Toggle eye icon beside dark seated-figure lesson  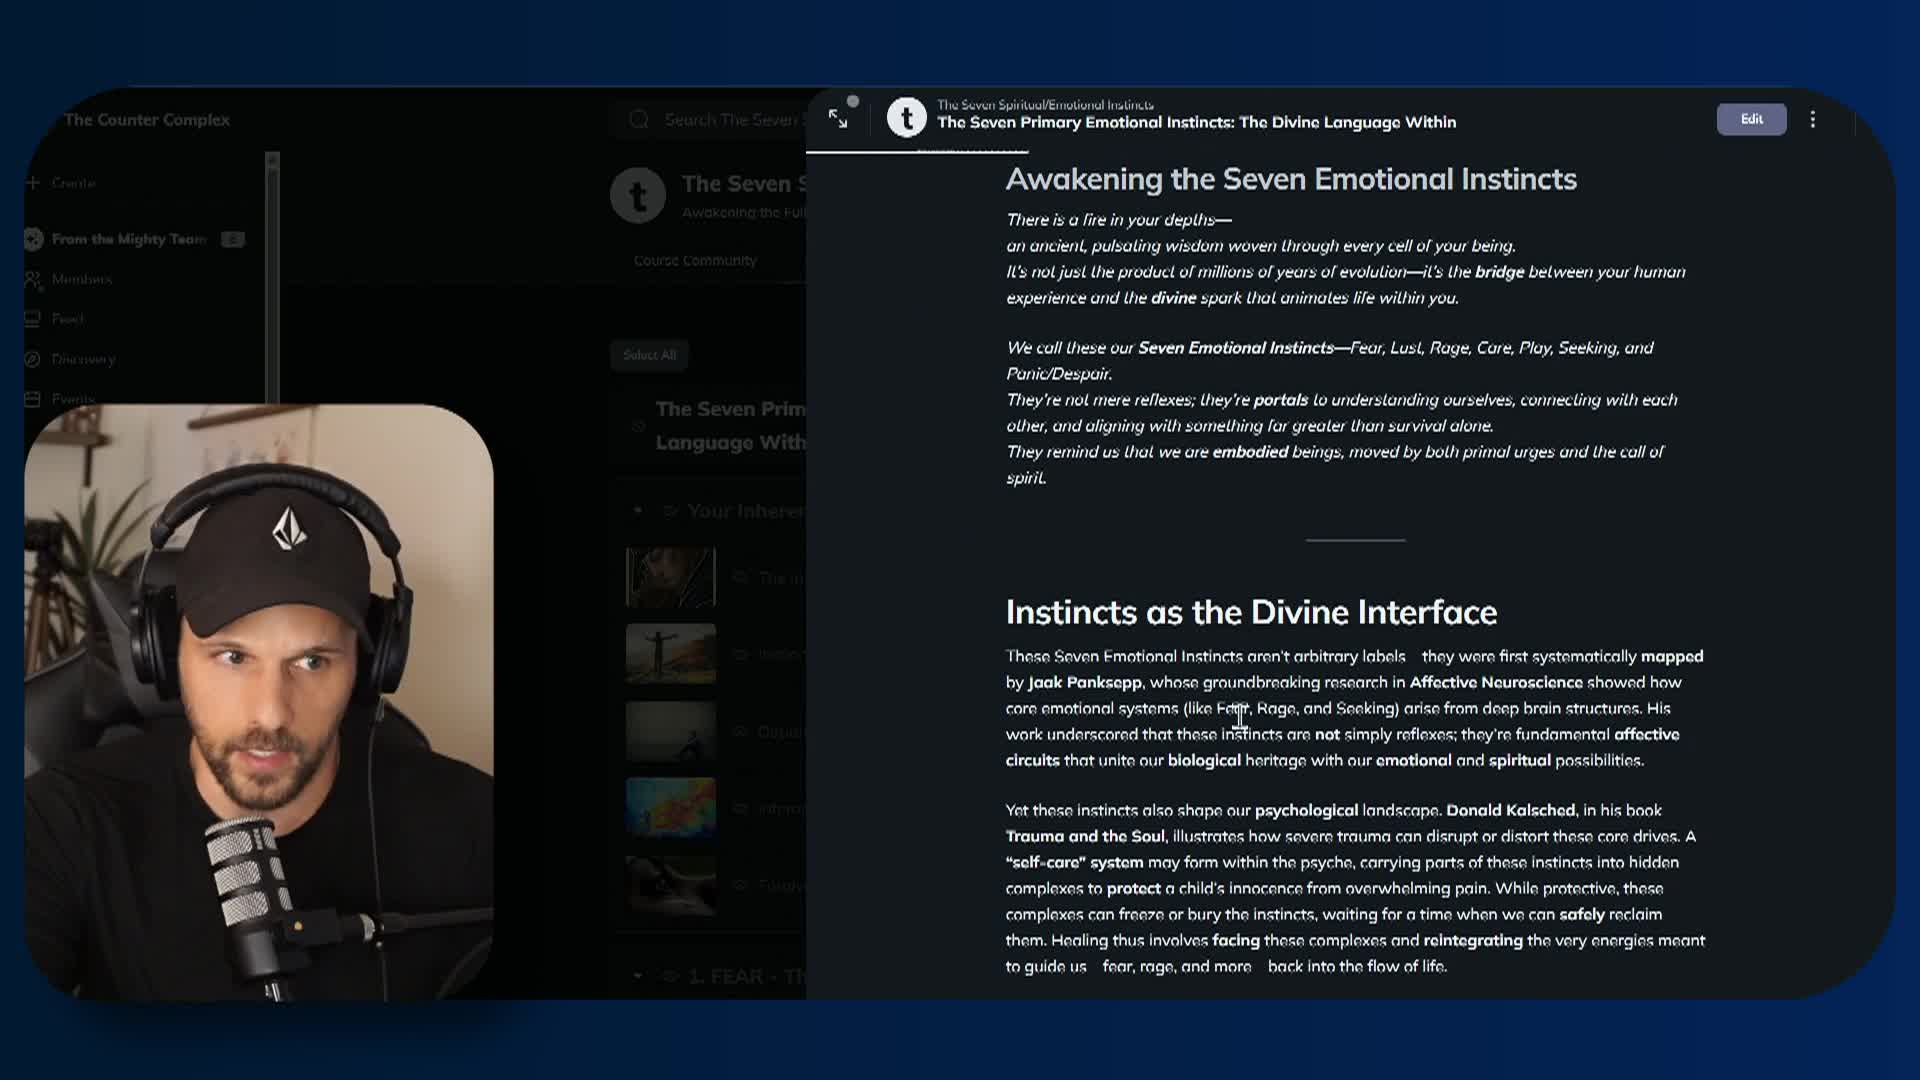coord(741,731)
